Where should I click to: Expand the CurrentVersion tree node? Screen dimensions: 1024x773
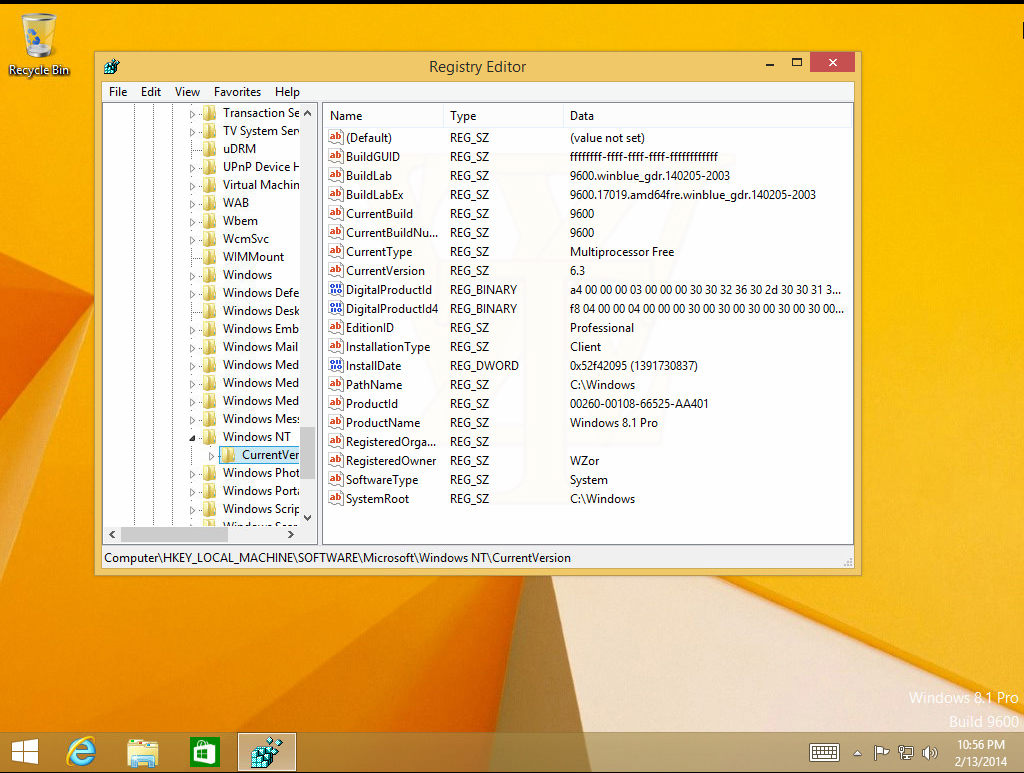pyautogui.click(x=211, y=456)
